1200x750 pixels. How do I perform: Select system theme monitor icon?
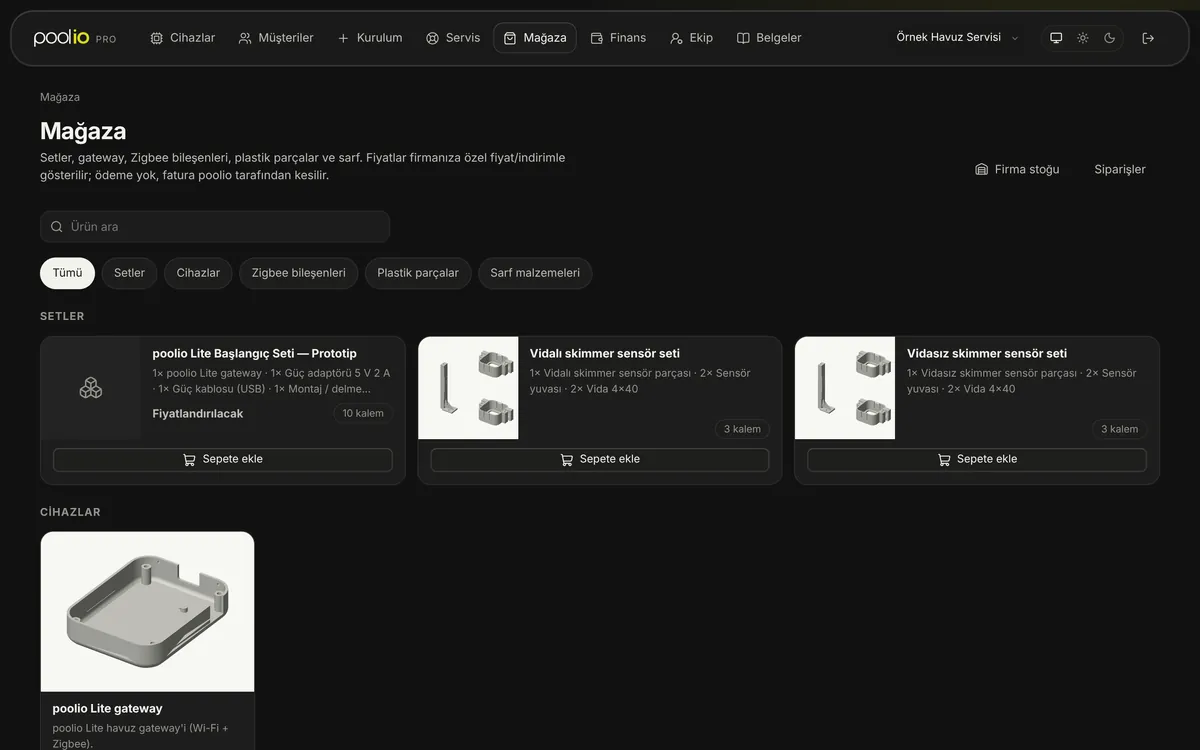[x=1056, y=38]
